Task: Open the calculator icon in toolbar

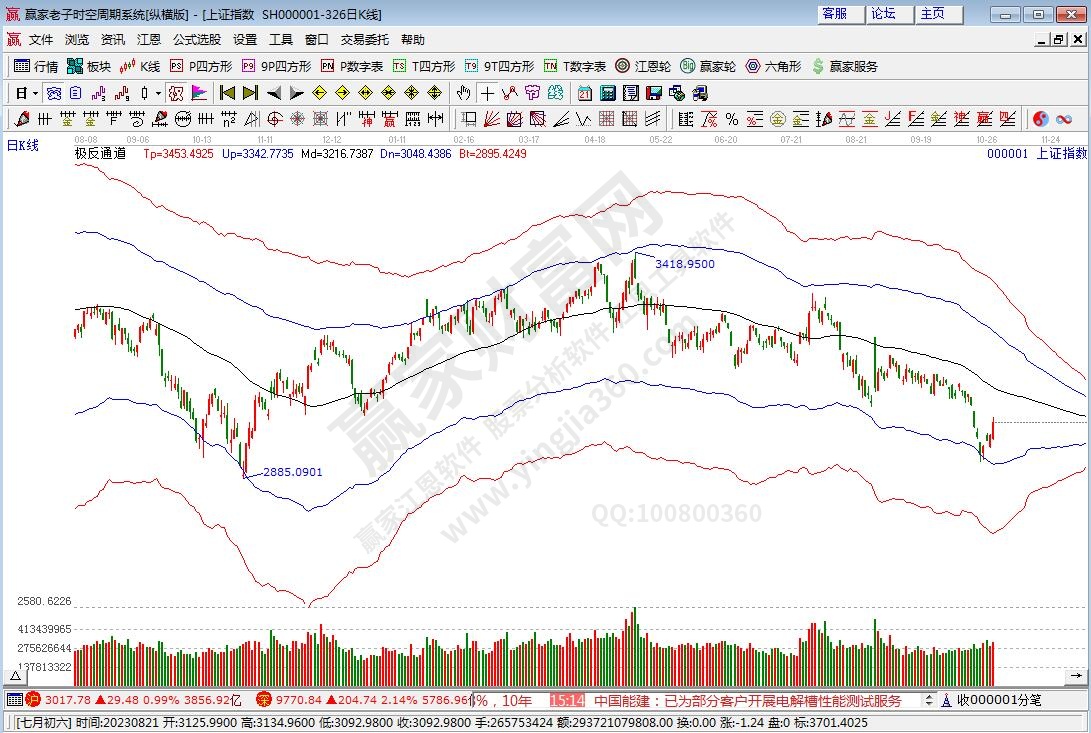Action: click(x=607, y=93)
